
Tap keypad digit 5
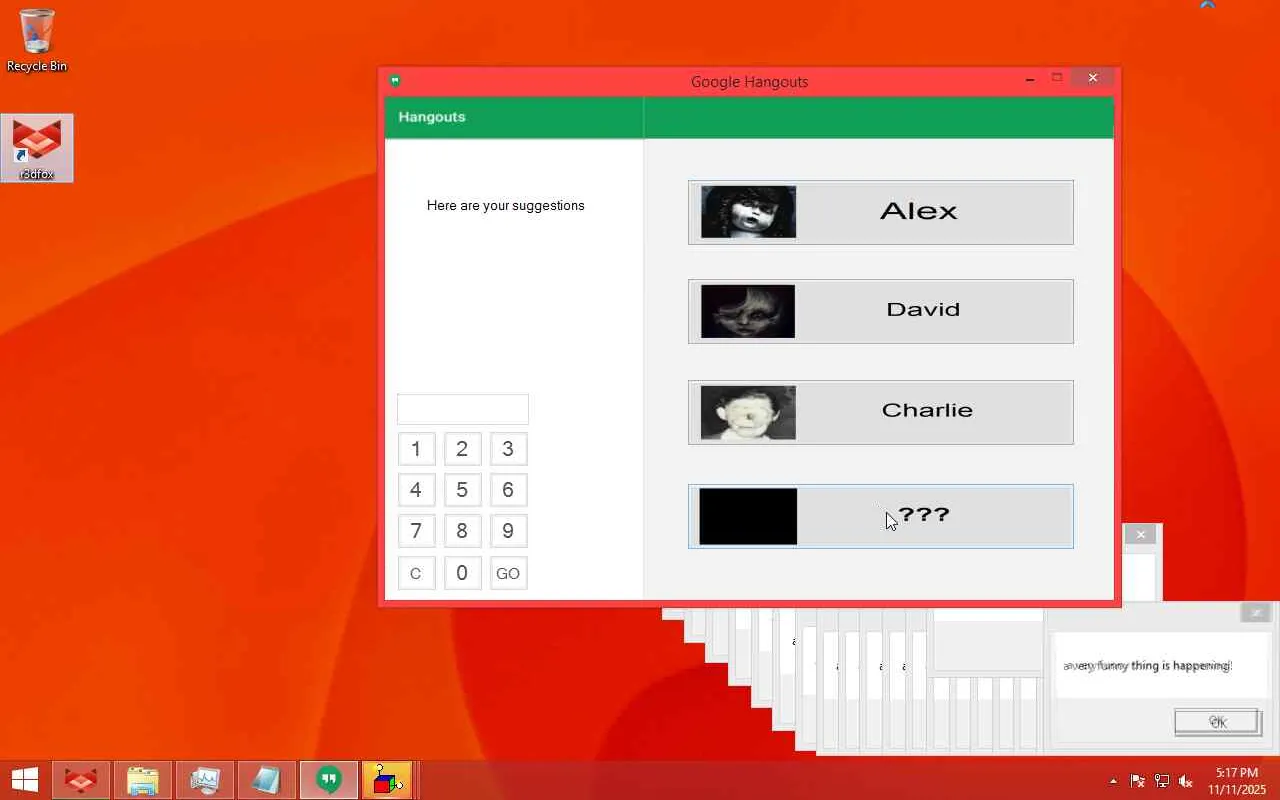pyautogui.click(x=462, y=490)
